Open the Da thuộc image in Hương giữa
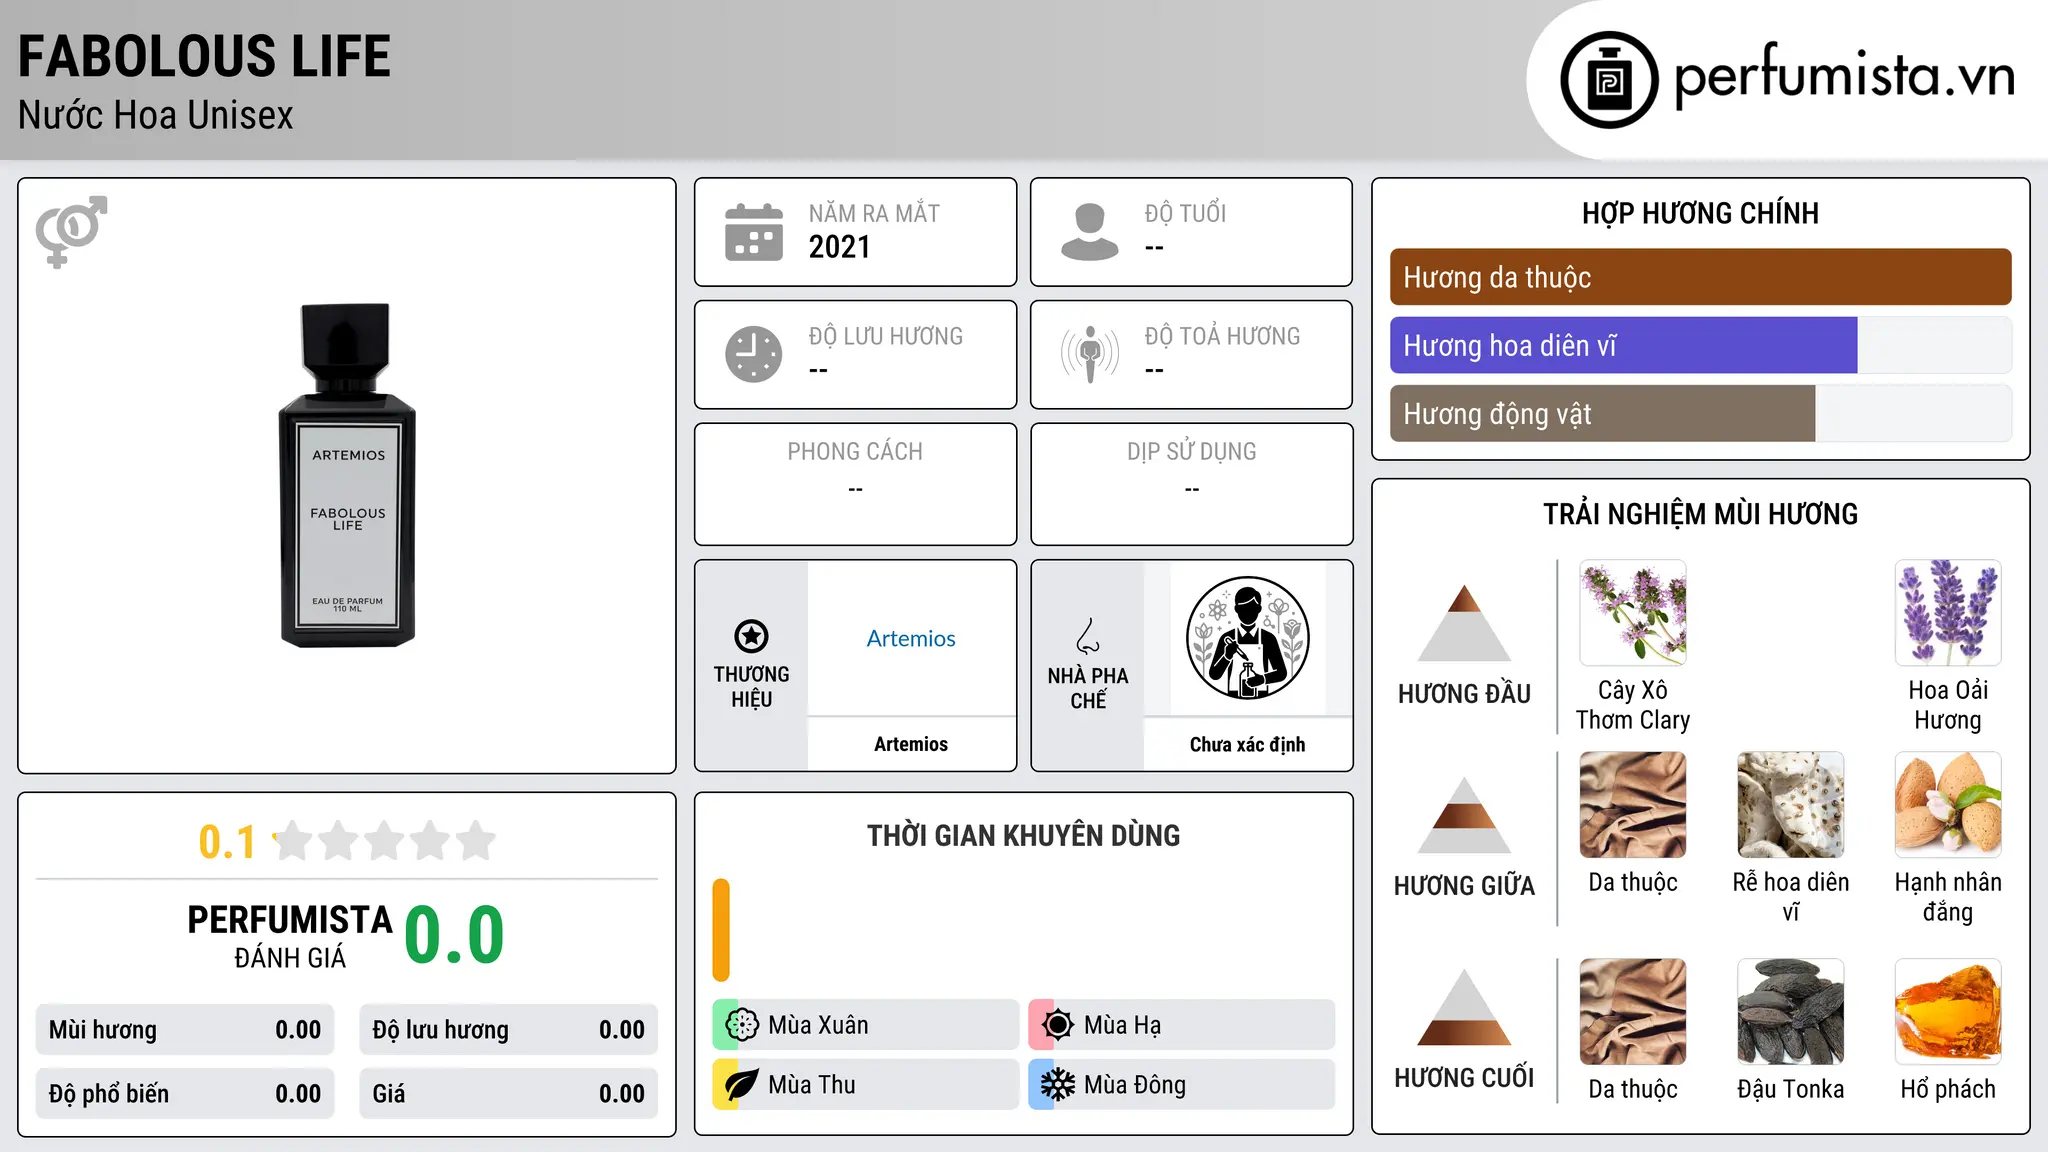Screen dimensions: 2048x1152 coord(1633,805)
